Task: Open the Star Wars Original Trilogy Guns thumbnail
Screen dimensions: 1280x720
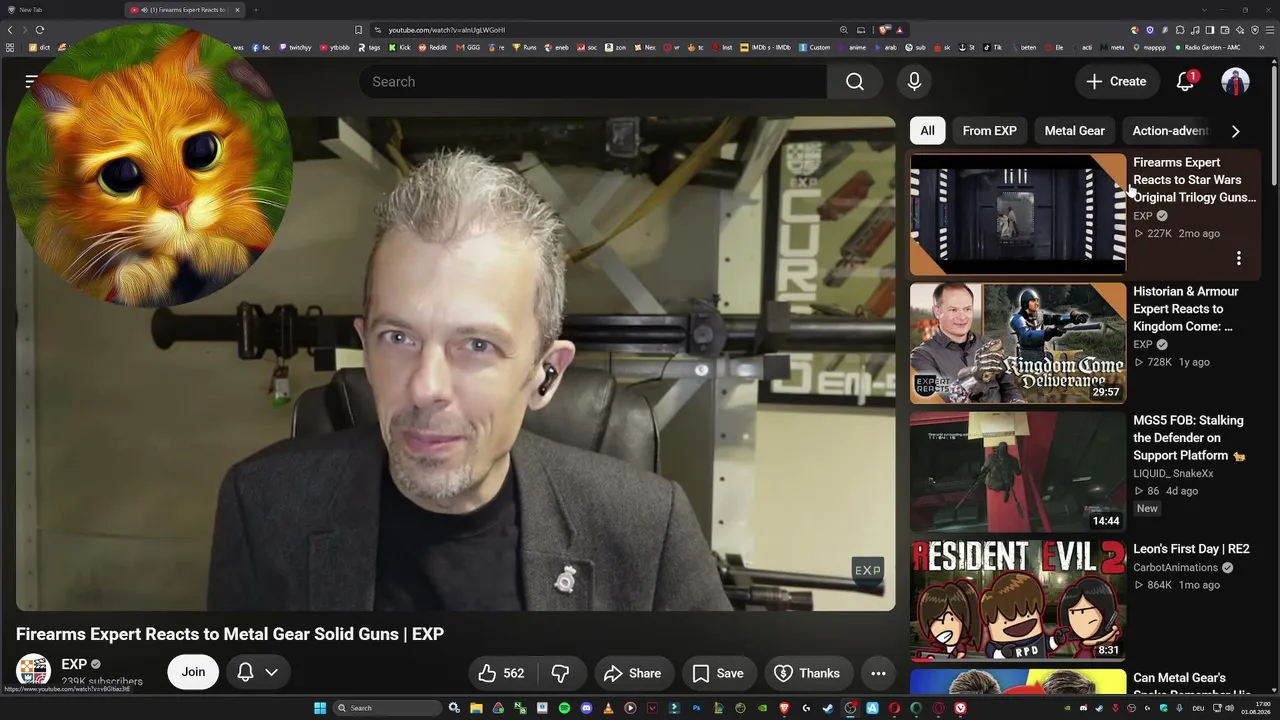Action: (1018, 214)
